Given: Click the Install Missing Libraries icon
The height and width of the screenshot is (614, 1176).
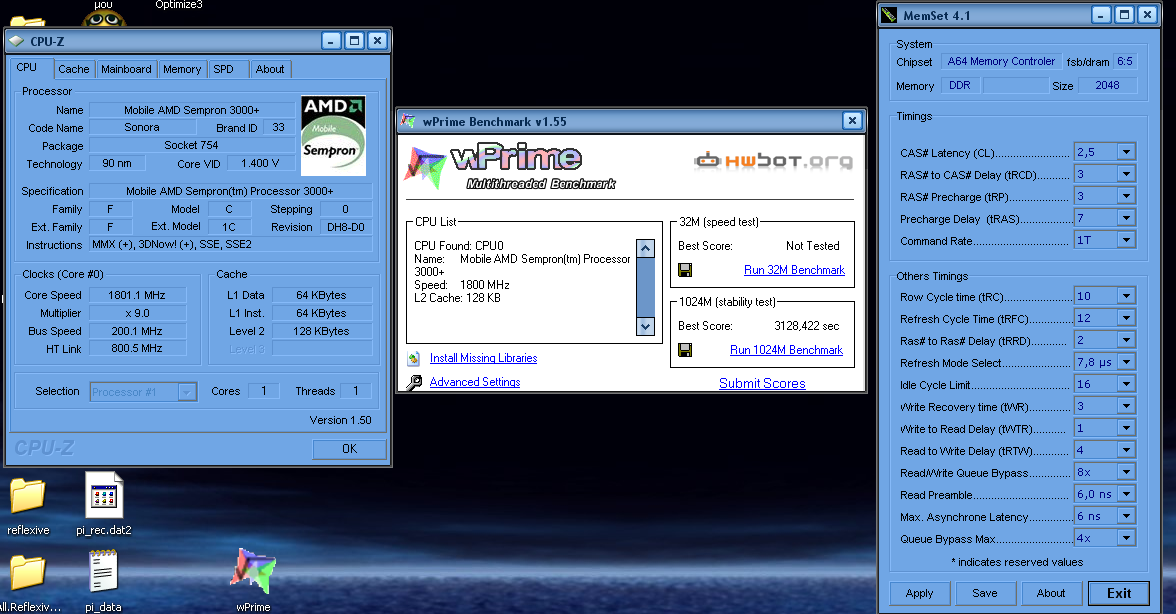Looking at the screenshot, I should click(x=414, y=358).
